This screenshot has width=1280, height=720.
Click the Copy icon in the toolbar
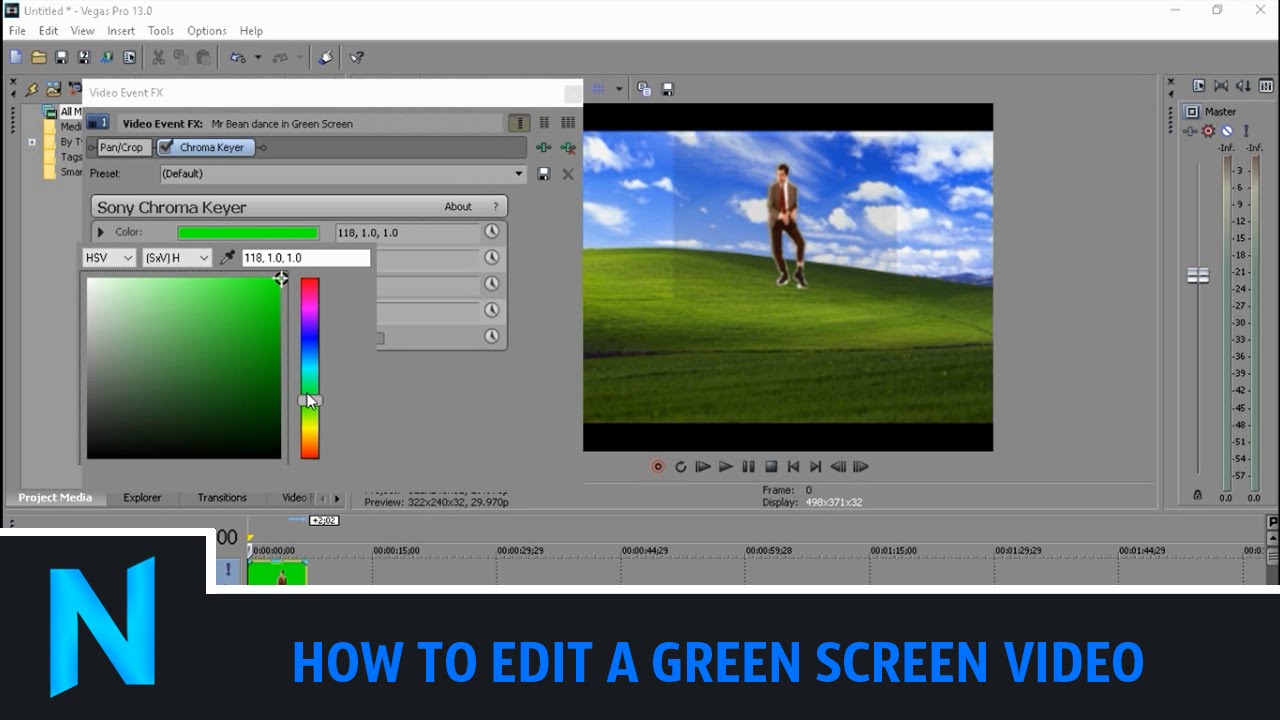tap(181, 58)
